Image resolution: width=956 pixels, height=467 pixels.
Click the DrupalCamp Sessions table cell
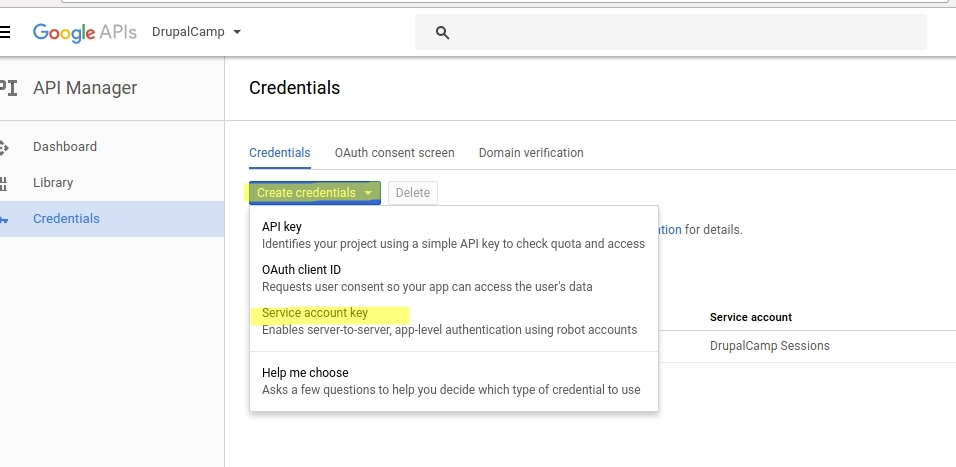point(769,346)
